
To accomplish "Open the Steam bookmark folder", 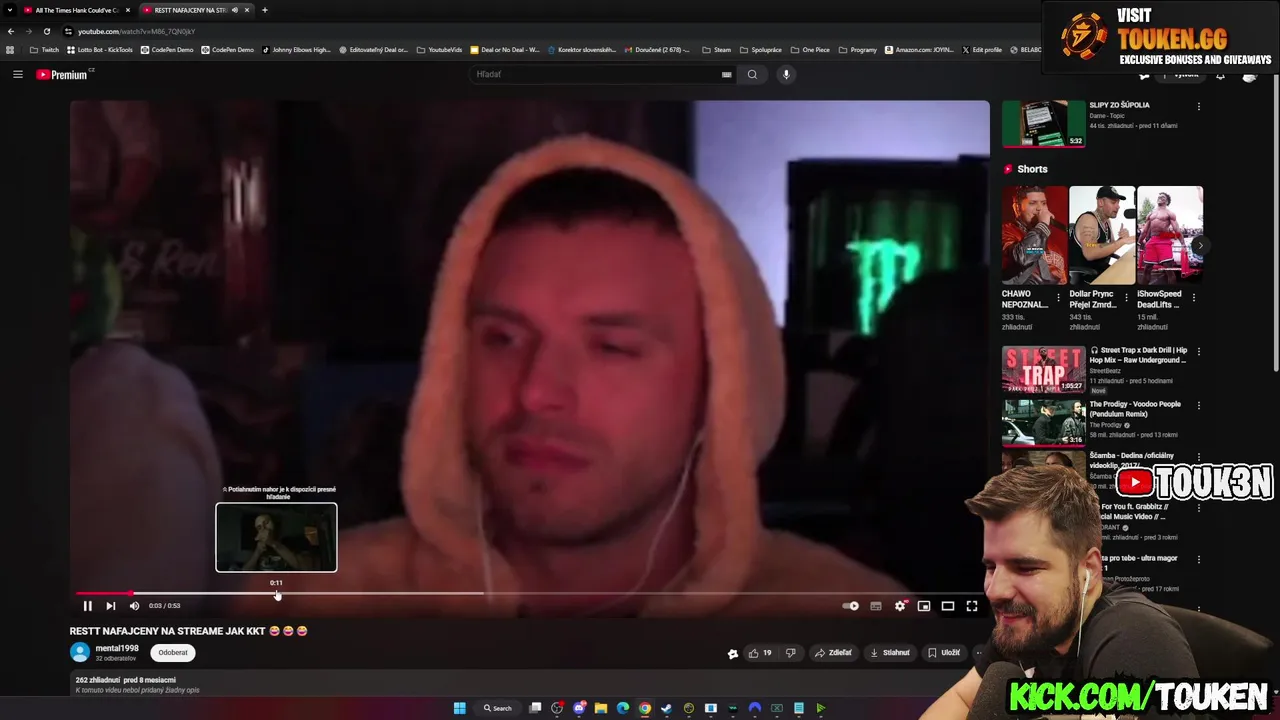I will click(716, 50).
